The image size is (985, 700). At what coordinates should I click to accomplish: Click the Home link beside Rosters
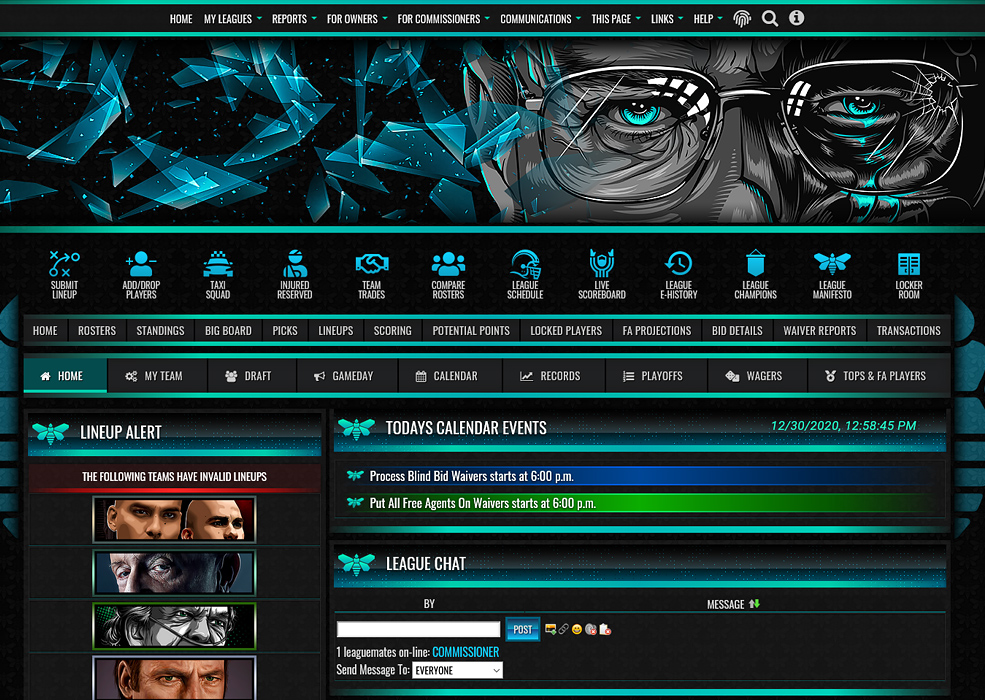pos(45,331)
